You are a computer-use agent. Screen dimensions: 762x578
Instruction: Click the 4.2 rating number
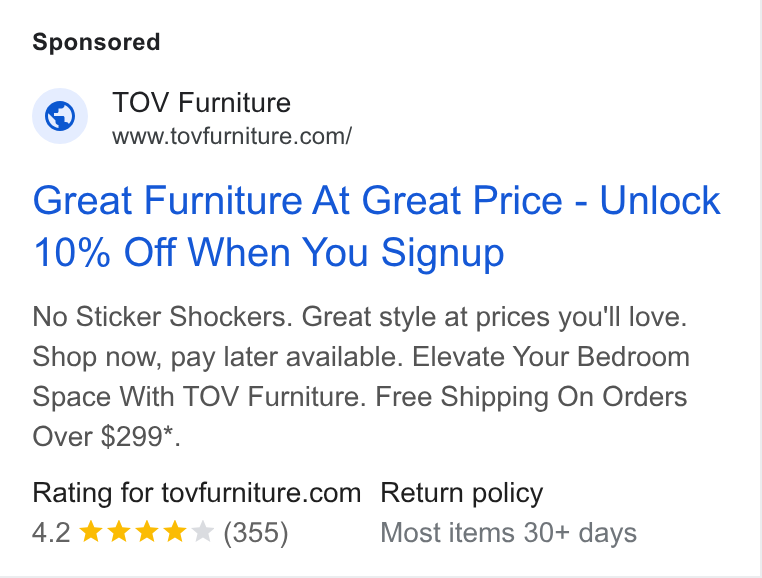[x=52, y=532]
